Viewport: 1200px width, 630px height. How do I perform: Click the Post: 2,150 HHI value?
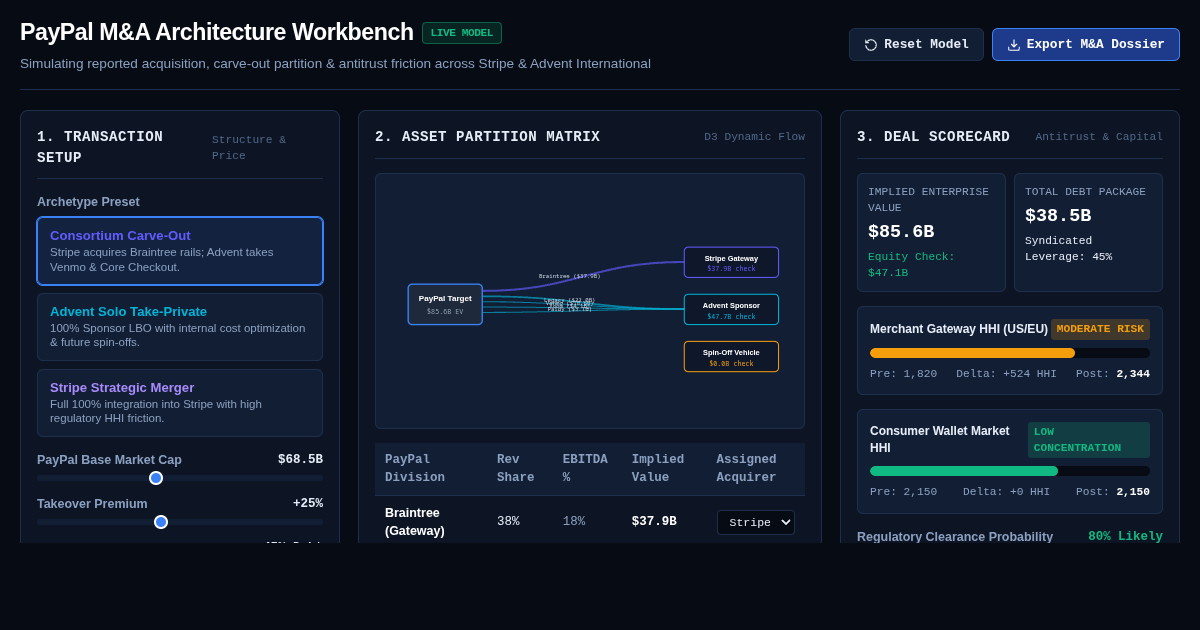click(x=1113, y=492)
